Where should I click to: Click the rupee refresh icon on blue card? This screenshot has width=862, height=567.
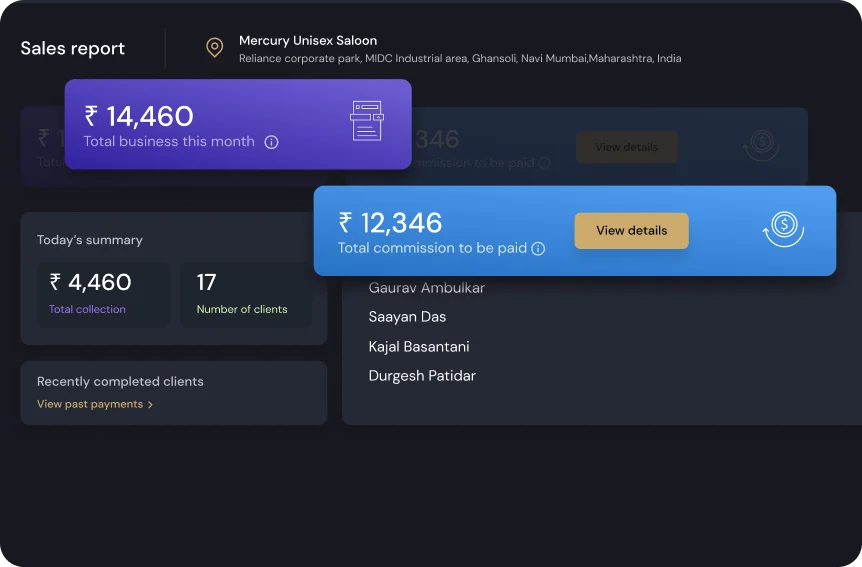point(783,229)
